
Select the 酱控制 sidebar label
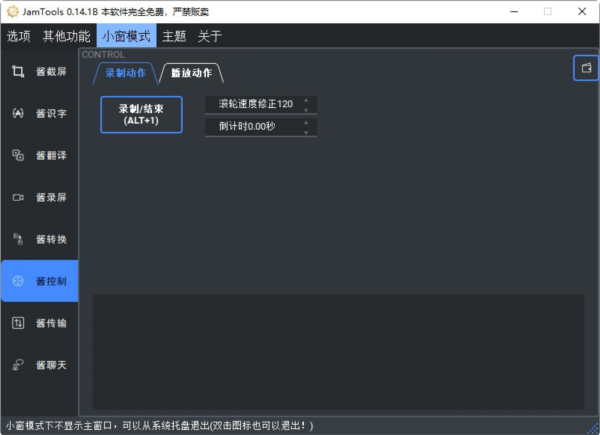51,281
